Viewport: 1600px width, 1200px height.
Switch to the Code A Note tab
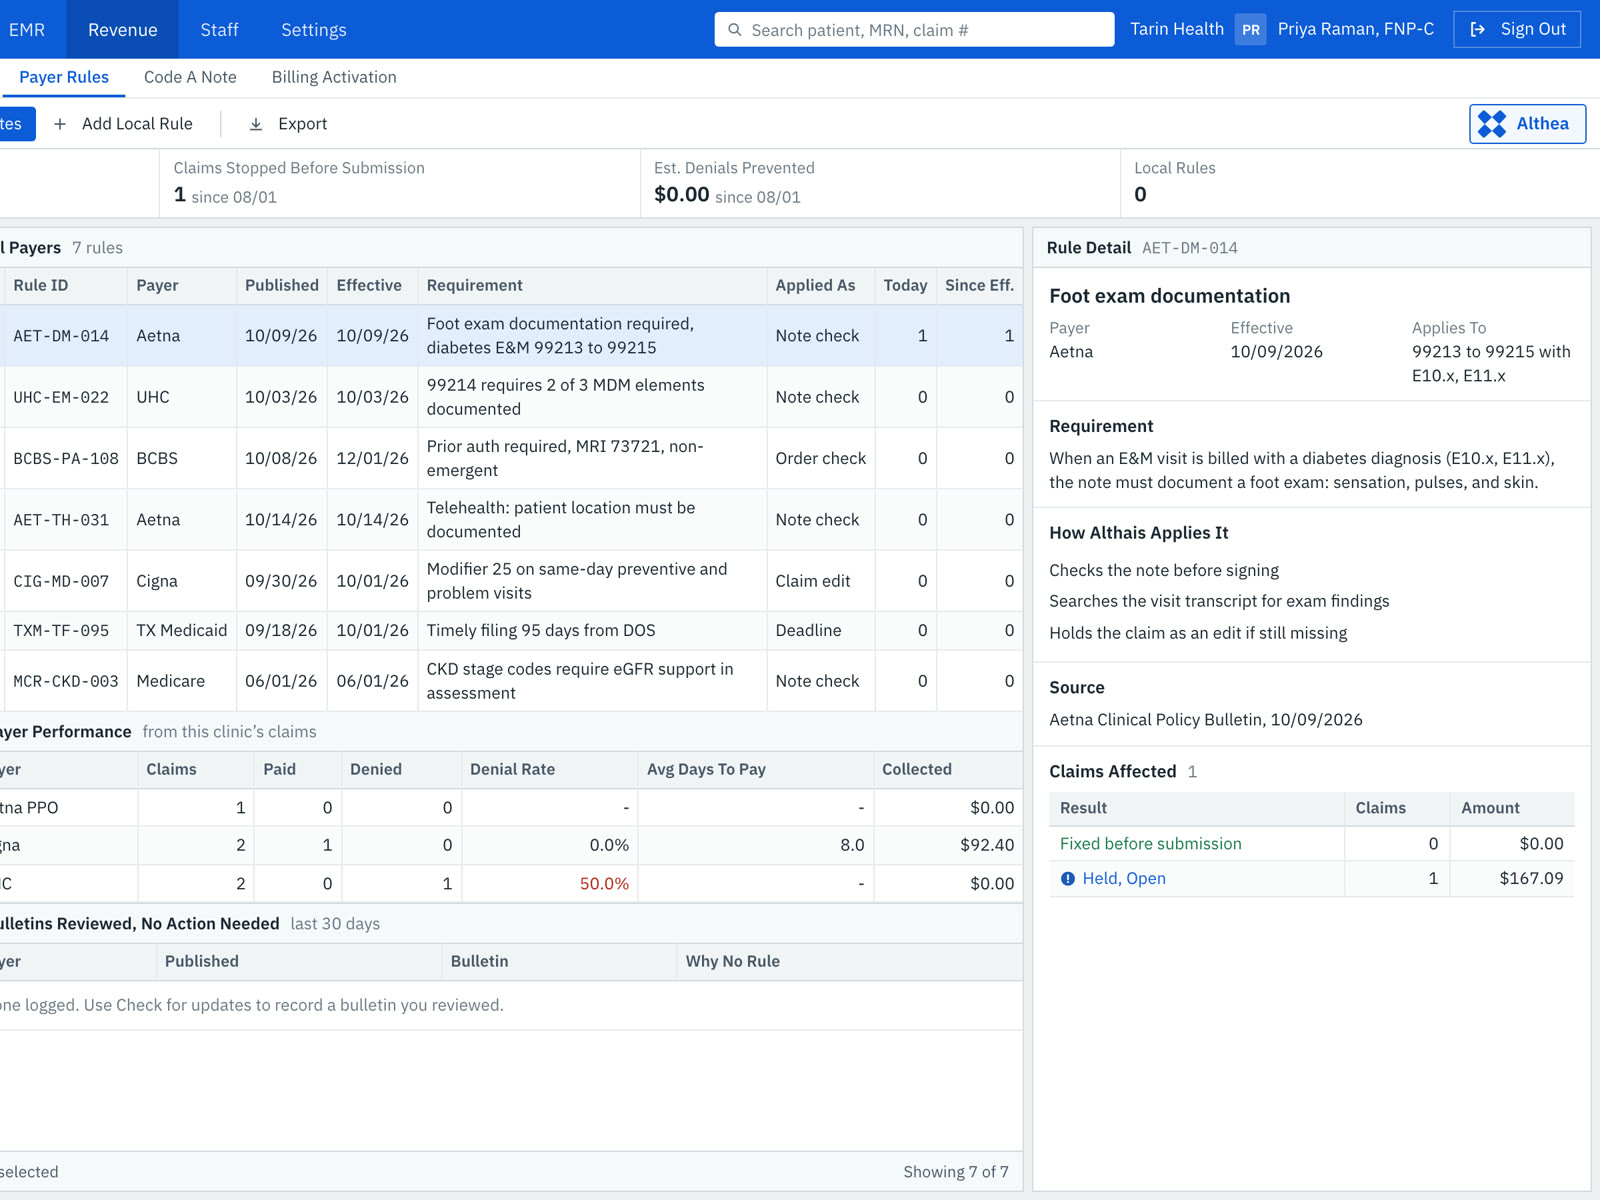pos(190,77)
